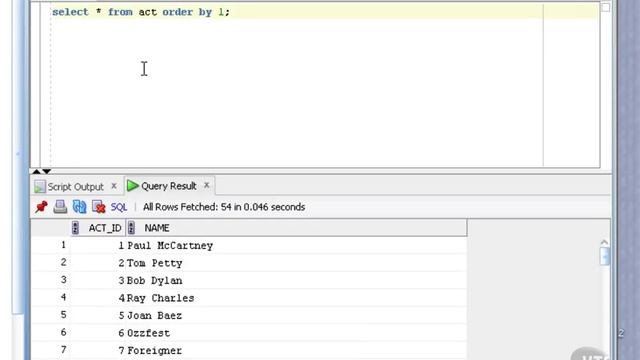Click the small square marker atop editor's right gutter

pos(606,7)
